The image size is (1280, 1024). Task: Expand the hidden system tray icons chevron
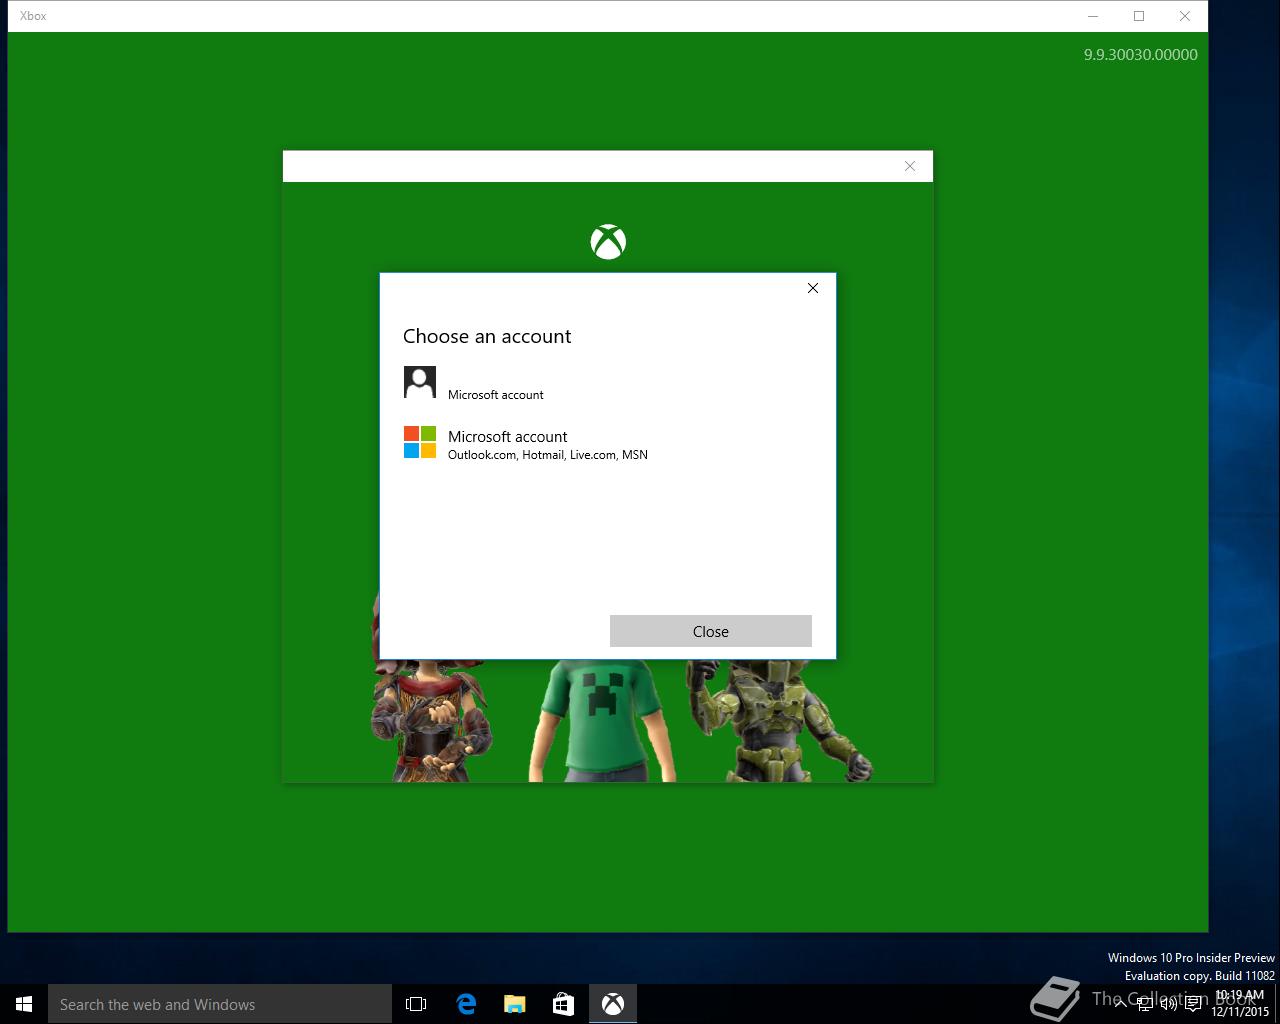[x=1120, y=1004]
